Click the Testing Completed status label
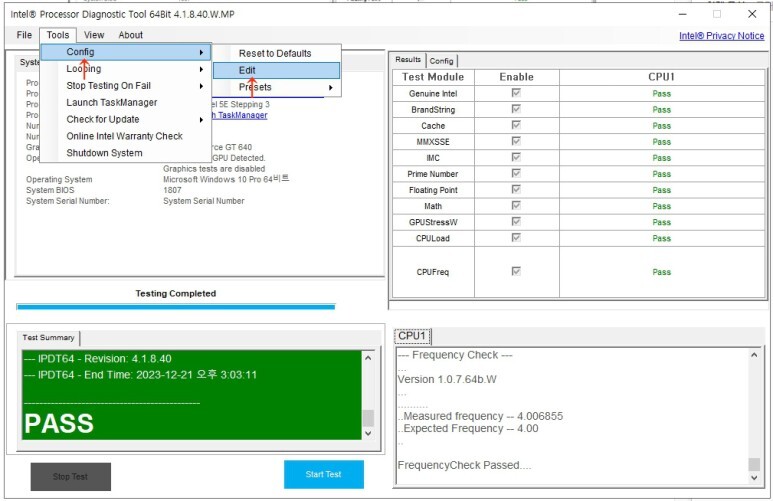 tap(176, 293)
